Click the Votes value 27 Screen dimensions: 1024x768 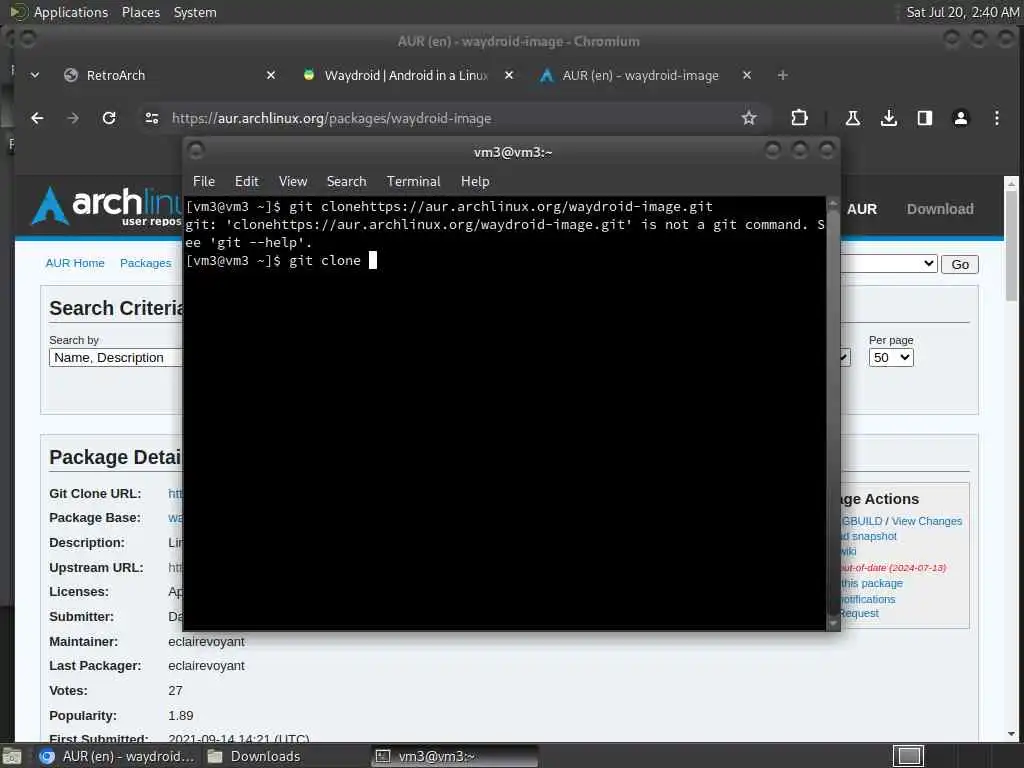pyautogui.click(x=175, y=691)
